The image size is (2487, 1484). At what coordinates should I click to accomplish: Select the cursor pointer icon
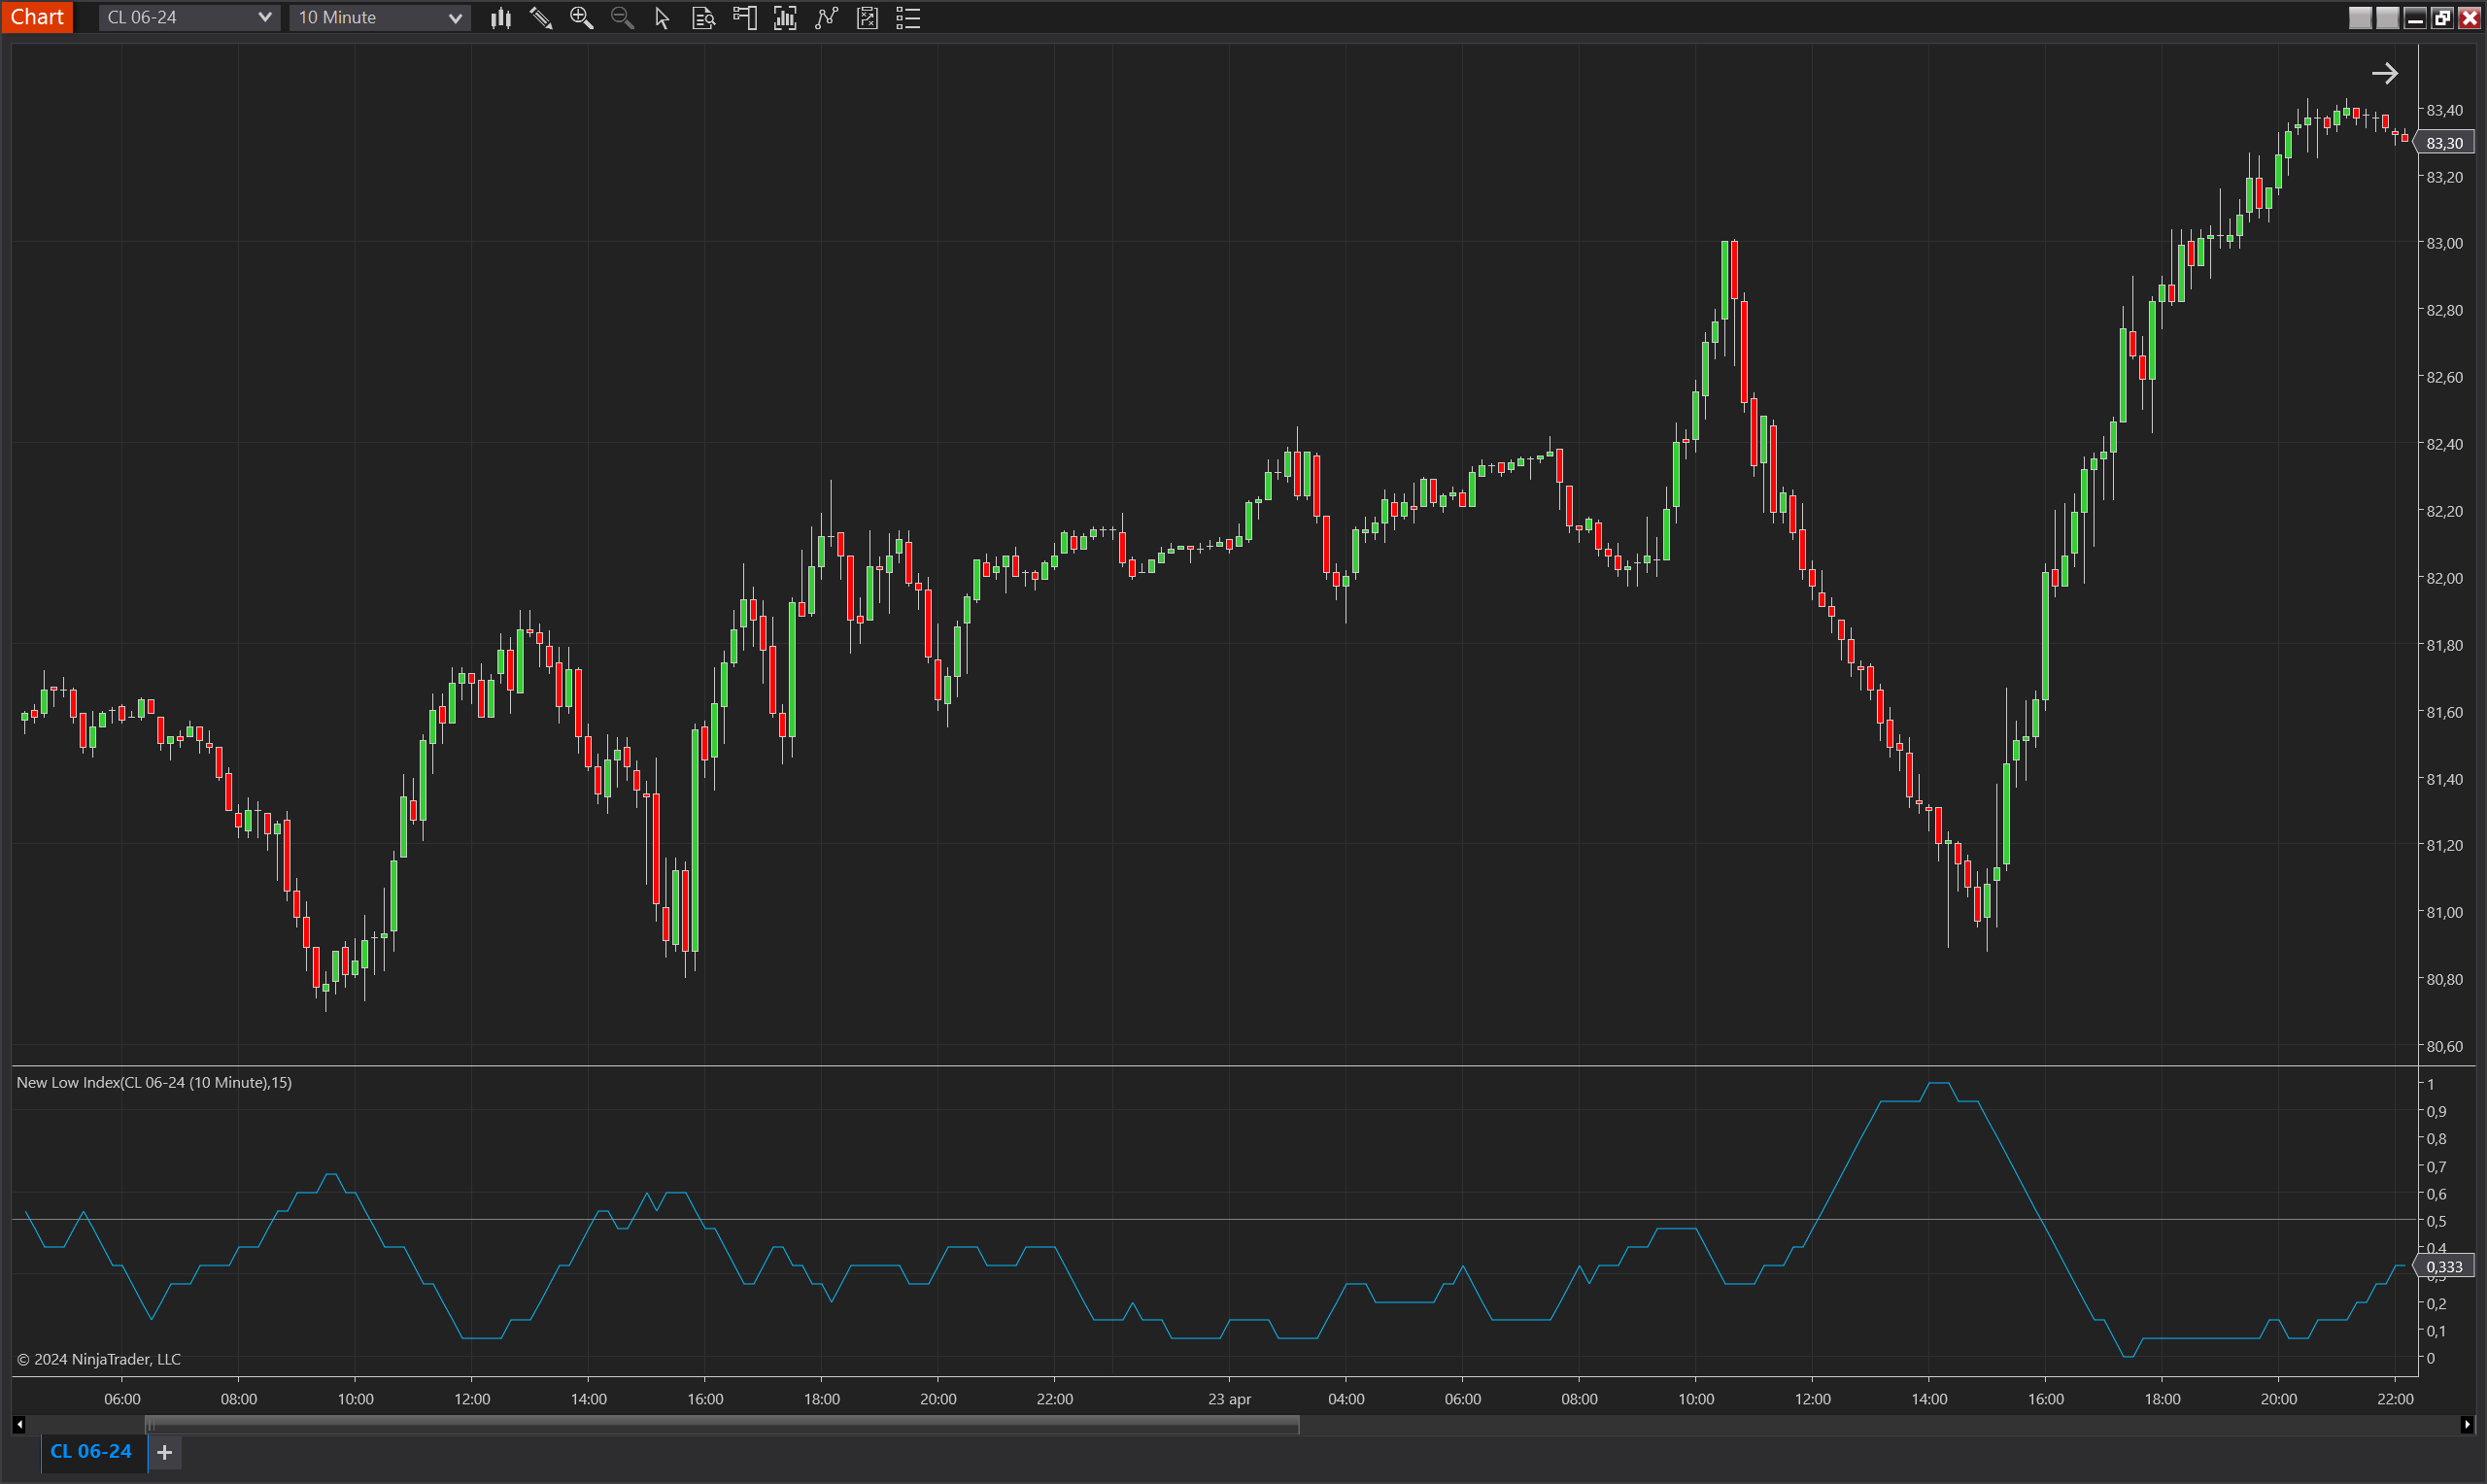tap(662, 18)
